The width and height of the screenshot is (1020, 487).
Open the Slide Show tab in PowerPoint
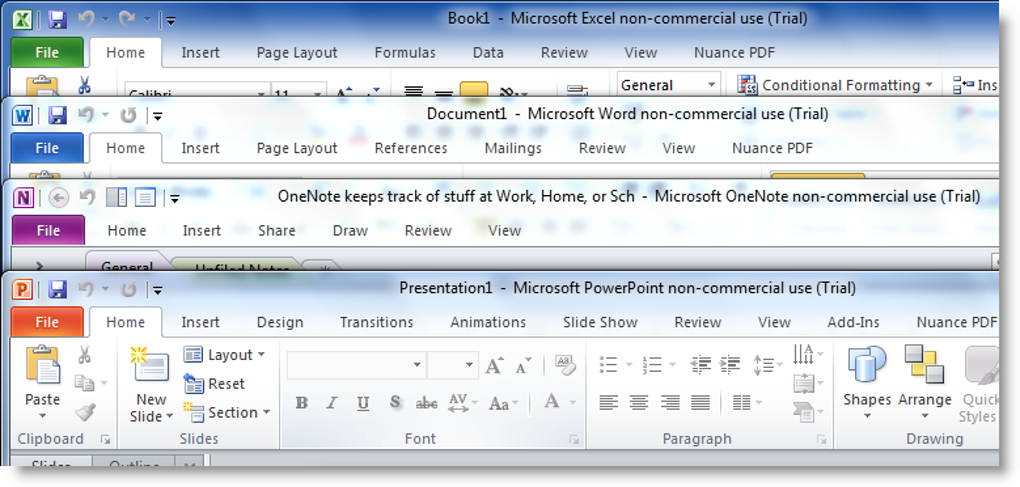(x=600, y=322)
